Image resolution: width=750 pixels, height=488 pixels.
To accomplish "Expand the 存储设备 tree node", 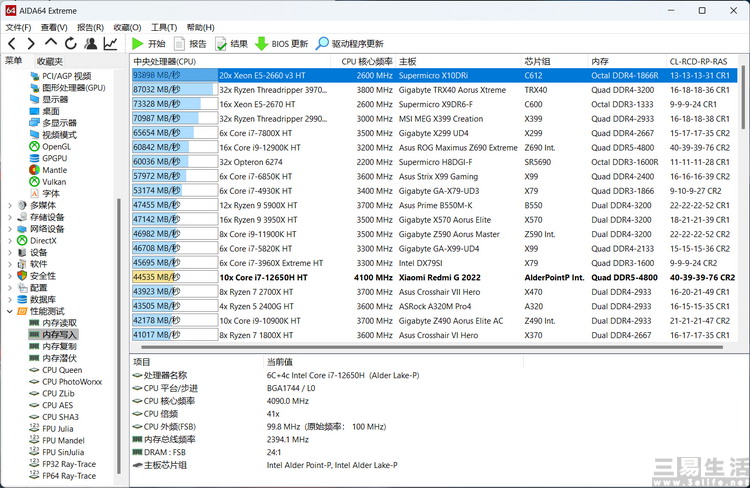I will point(10,217).
